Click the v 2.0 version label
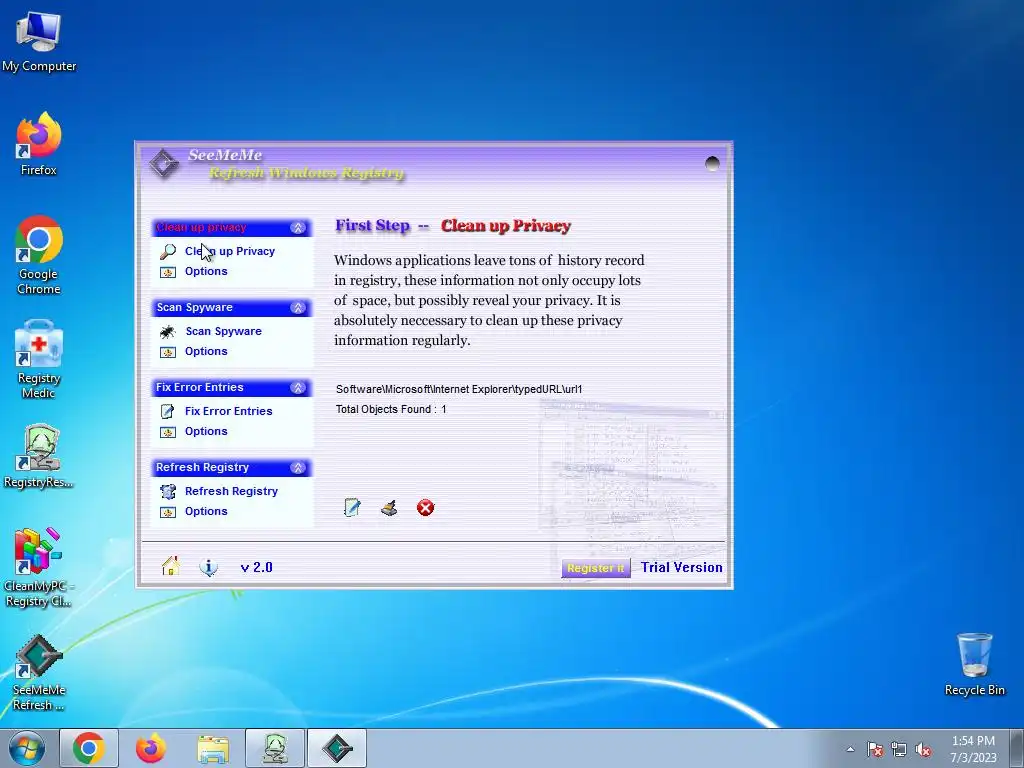1024x768 pixels. (257, 568)
